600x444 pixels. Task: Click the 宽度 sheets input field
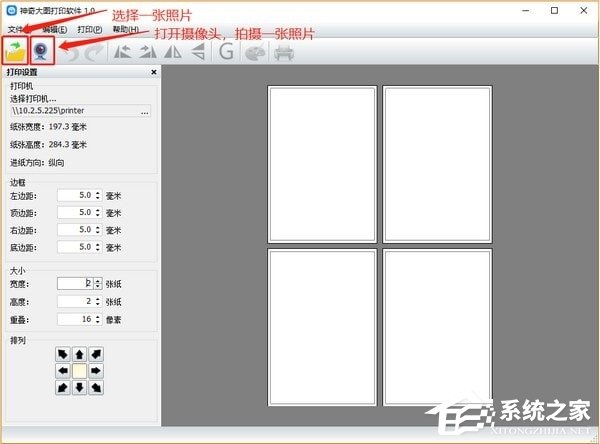click(75, 283)
